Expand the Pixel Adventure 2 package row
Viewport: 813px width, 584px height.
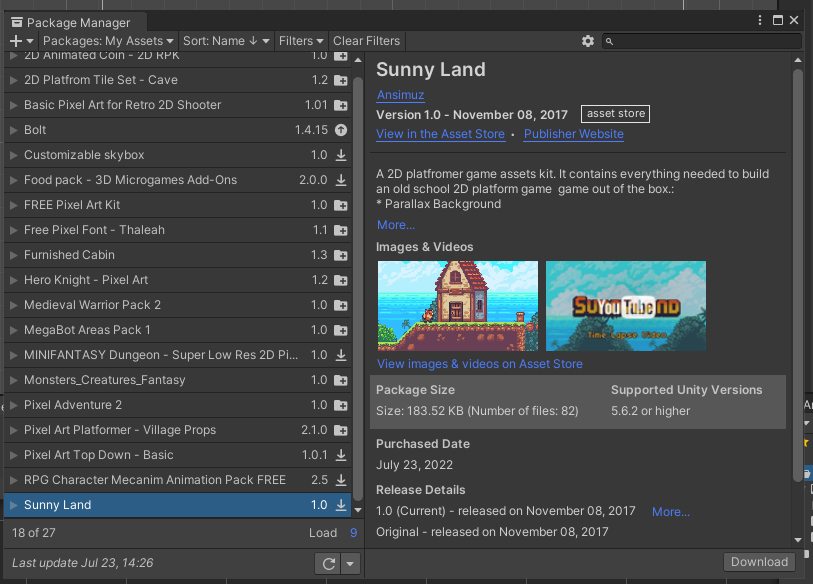click(x=14, y=405)
